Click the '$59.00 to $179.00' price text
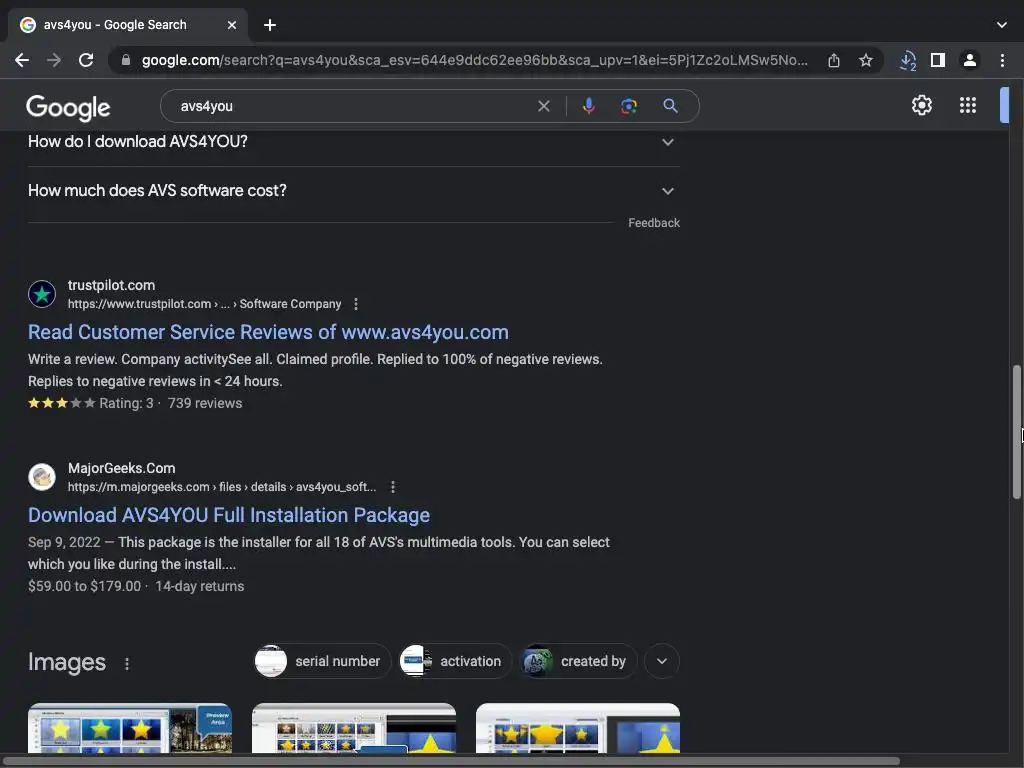This screenshot has height=768, width=1024. pos(84,586)
